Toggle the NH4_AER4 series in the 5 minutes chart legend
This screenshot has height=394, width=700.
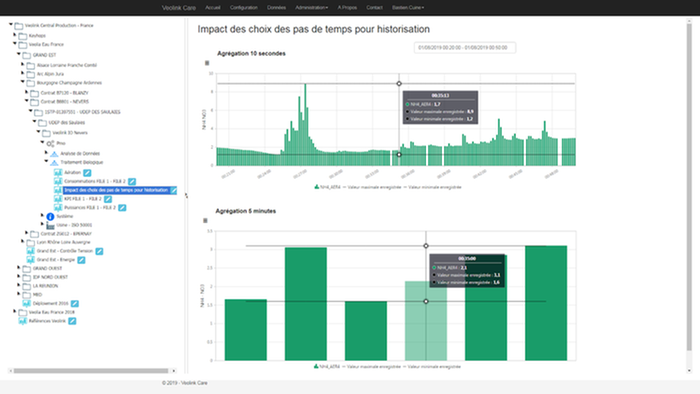[327, 366]
